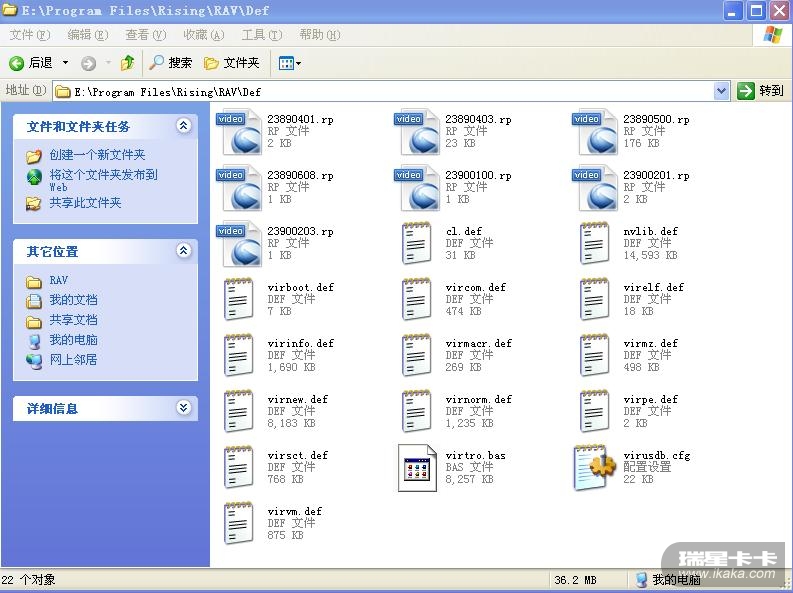This screenshot has height=593, width=793.
Task: Collapse the 其它位置 panel
Action: tap(183, 252)
